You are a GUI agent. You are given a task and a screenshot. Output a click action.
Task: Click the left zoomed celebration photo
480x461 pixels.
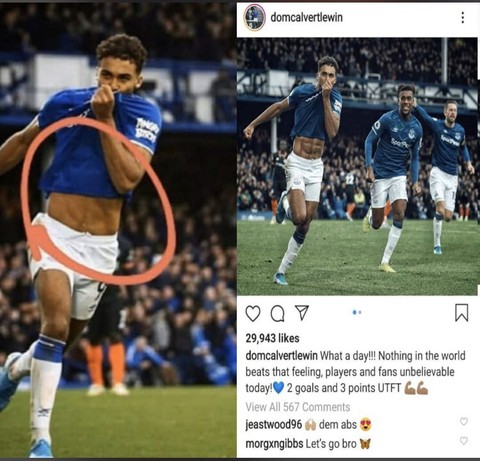point(118,230)
